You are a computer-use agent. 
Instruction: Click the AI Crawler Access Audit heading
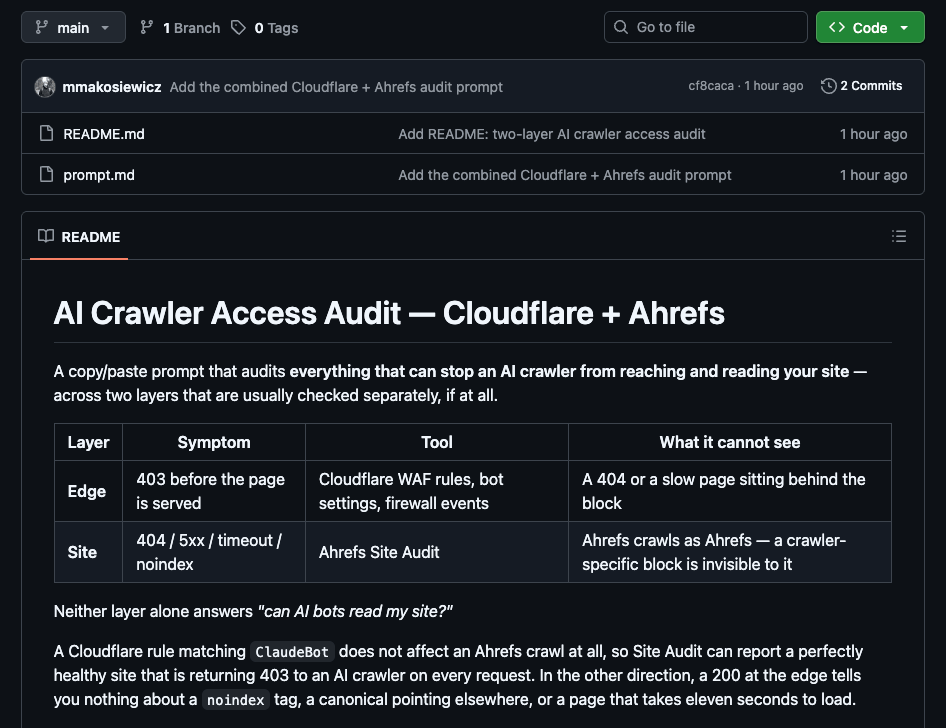click(x=389, y=313)
